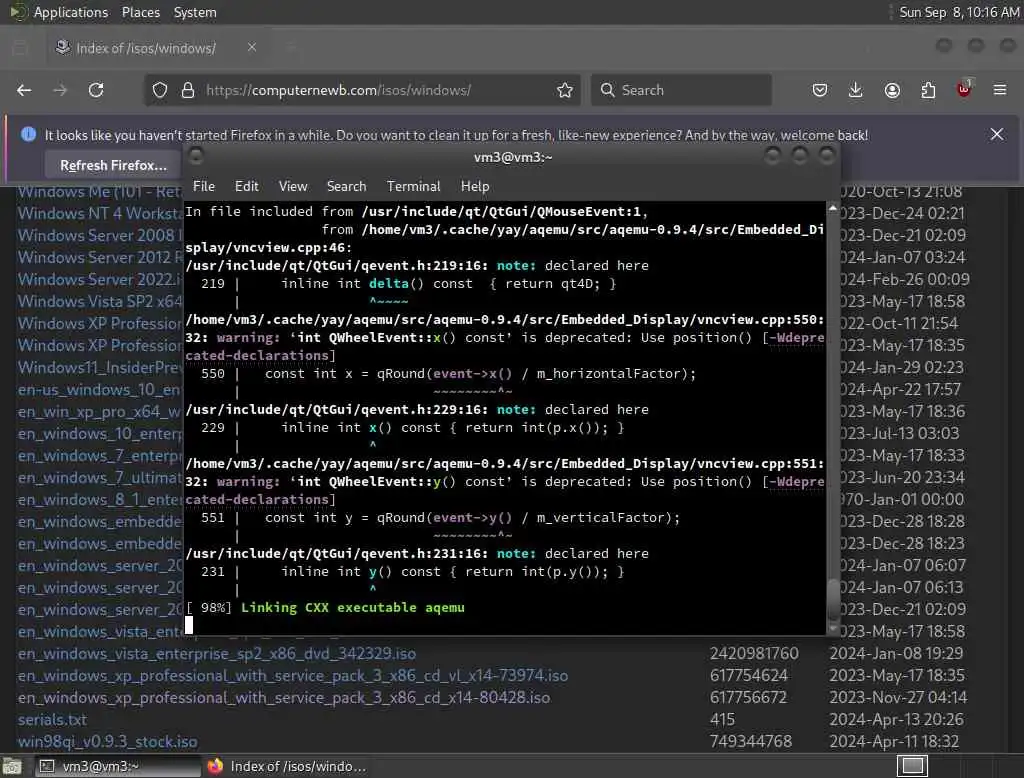Screen dimensions: 1024x778
Task: Open Windows Server 2022 link
Action: [100, 279]
